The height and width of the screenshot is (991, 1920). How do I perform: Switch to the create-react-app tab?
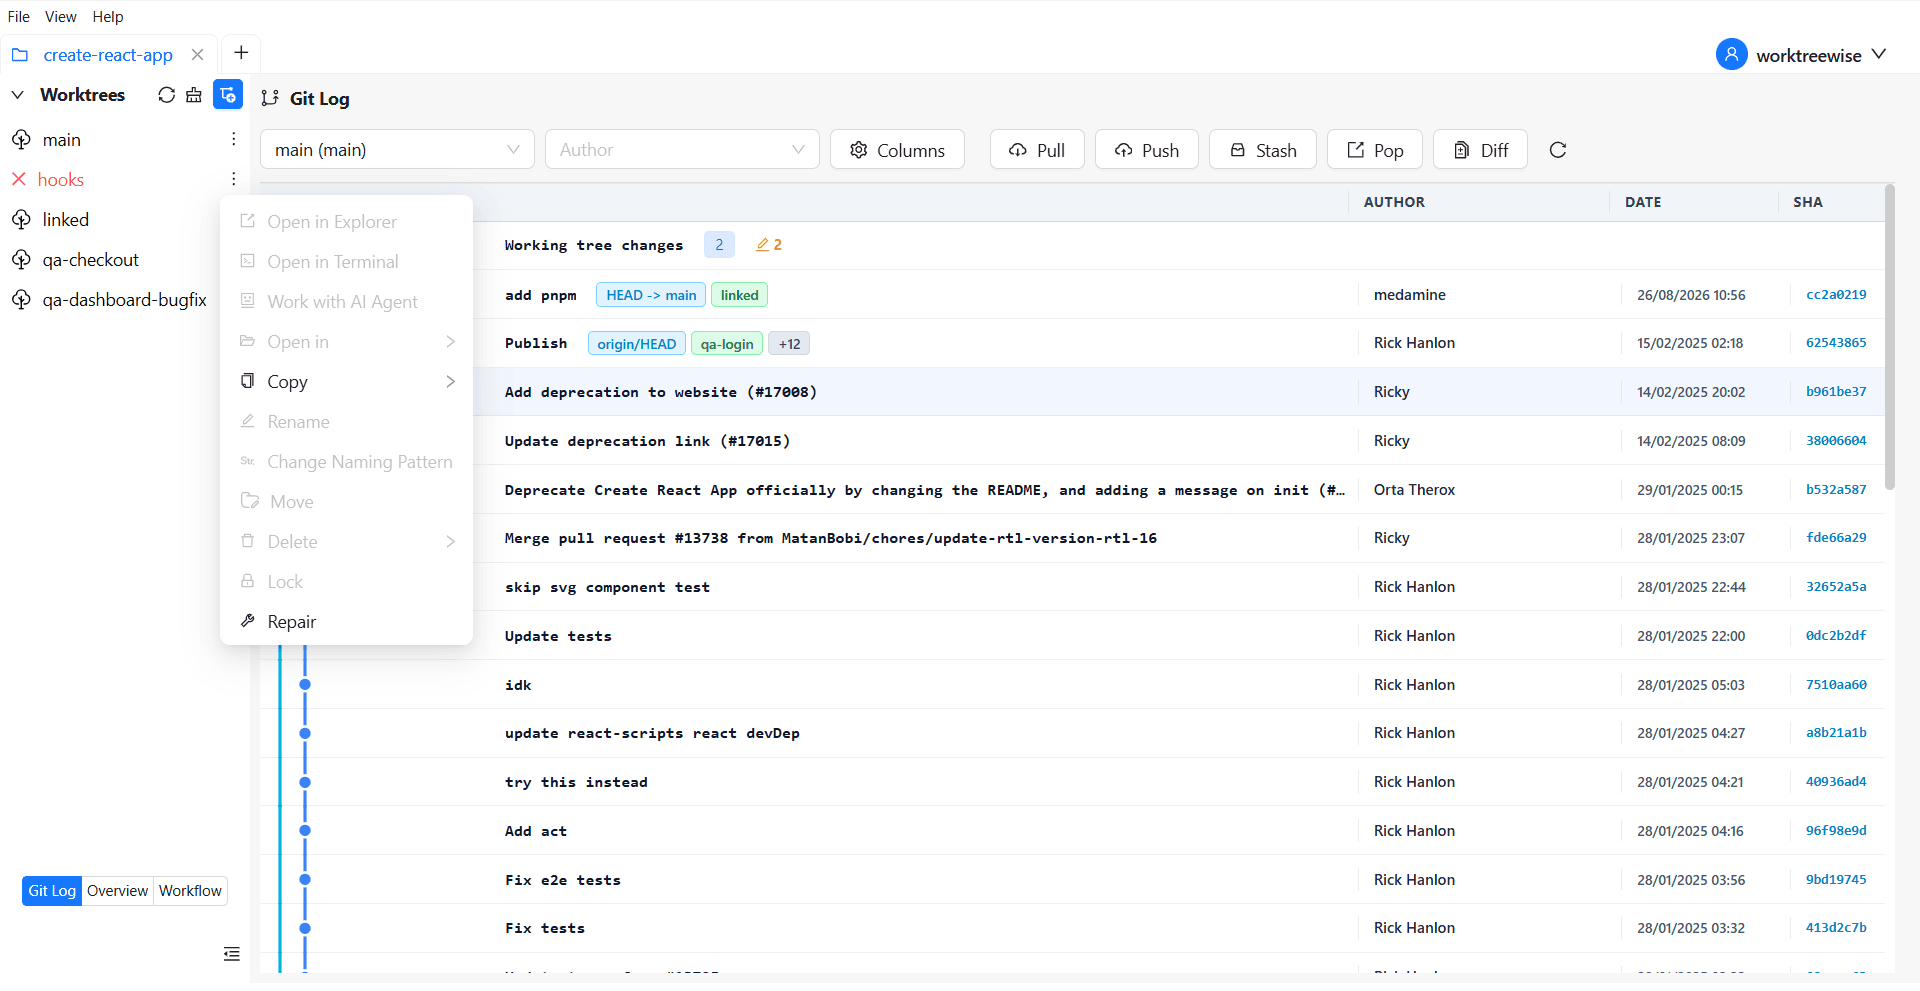tap(108, 55)
